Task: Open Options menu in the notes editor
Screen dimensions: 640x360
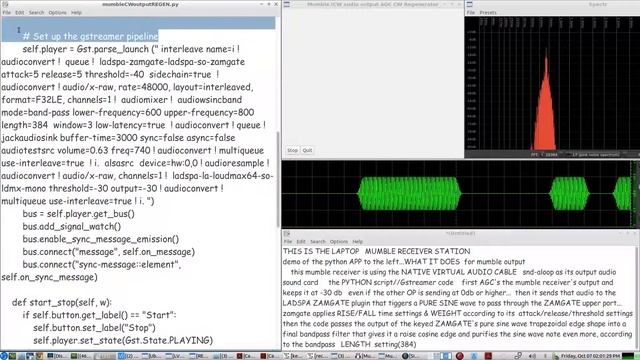Action: pyautogui.click(x=339, y=242)
